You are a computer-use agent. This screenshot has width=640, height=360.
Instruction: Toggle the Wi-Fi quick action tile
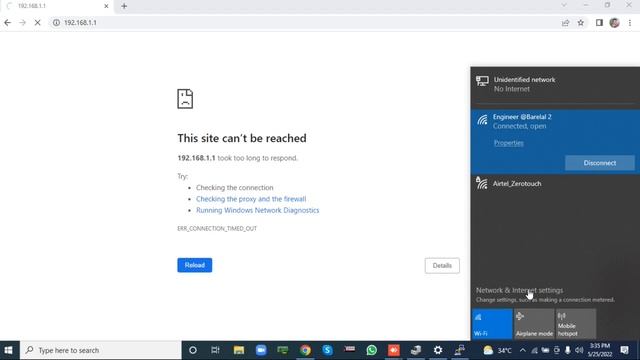492,324
